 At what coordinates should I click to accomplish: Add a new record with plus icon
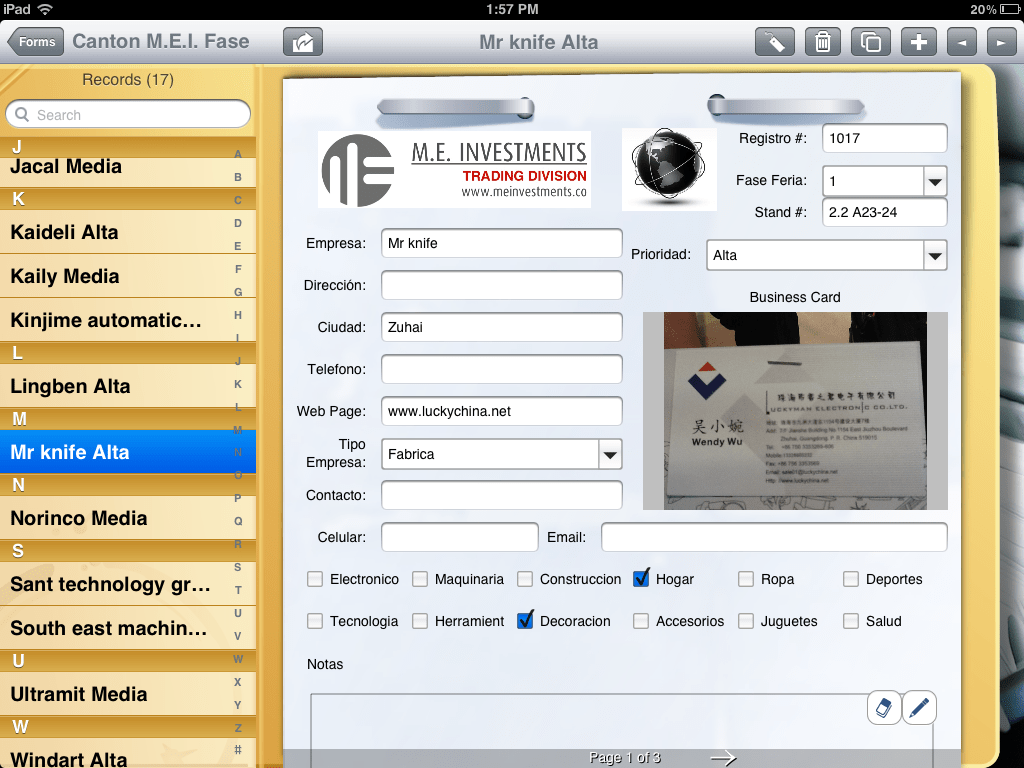918,41
